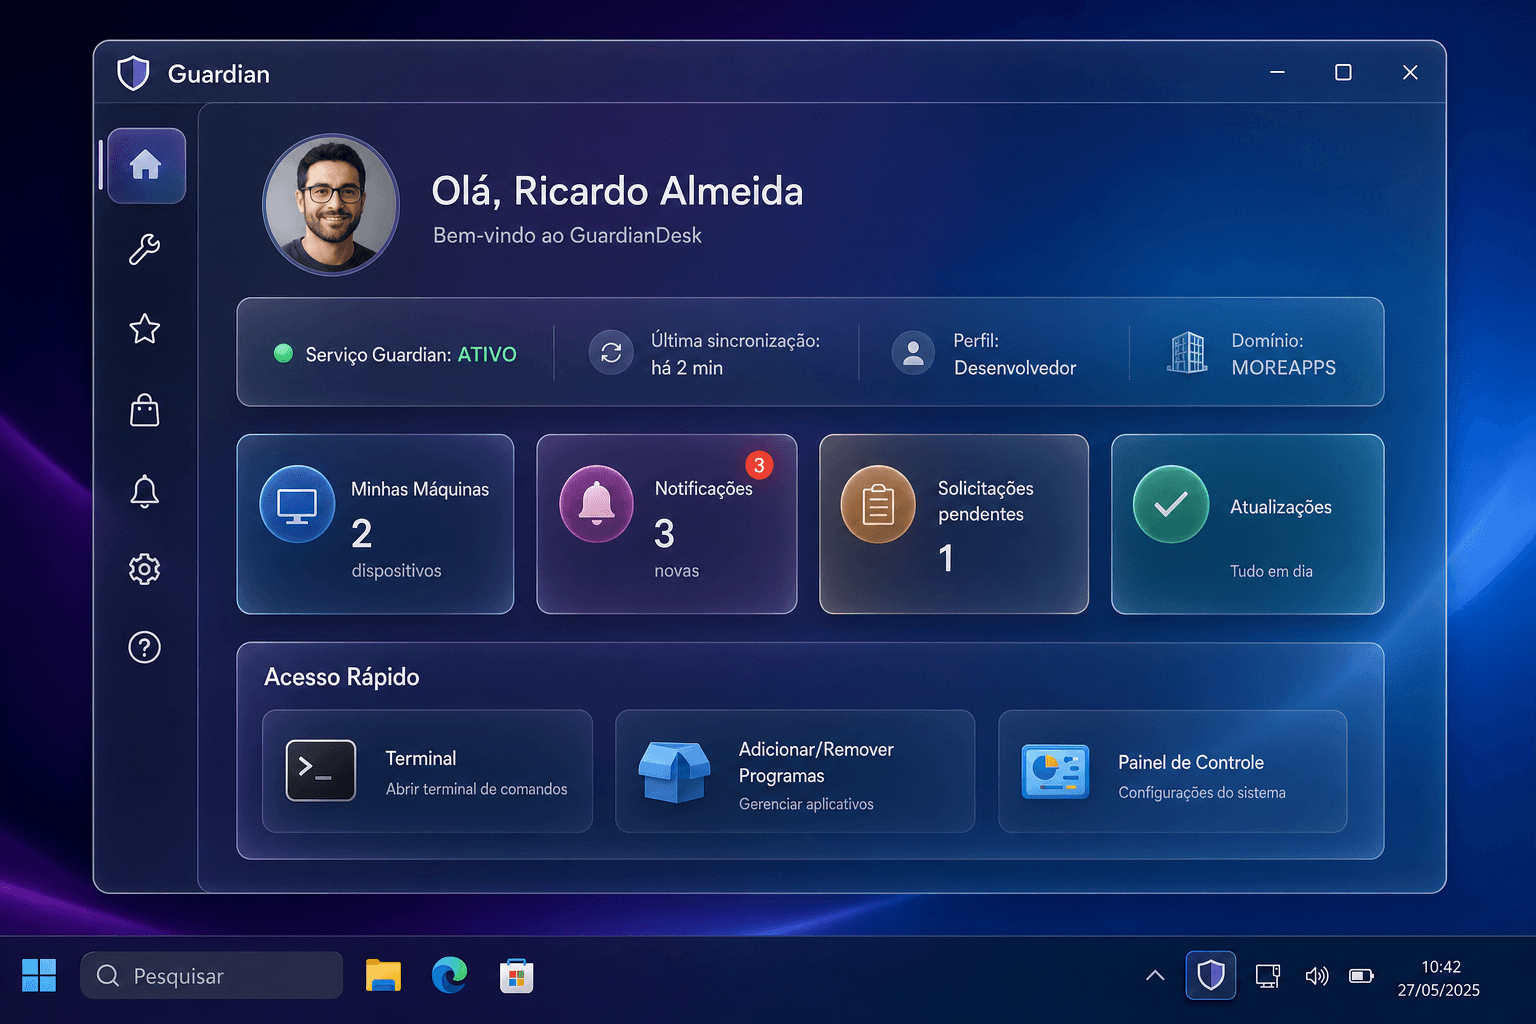Screen dimensions: 1536x1024
Task: Click the Perfil user icon
Action: click(913, 353)
